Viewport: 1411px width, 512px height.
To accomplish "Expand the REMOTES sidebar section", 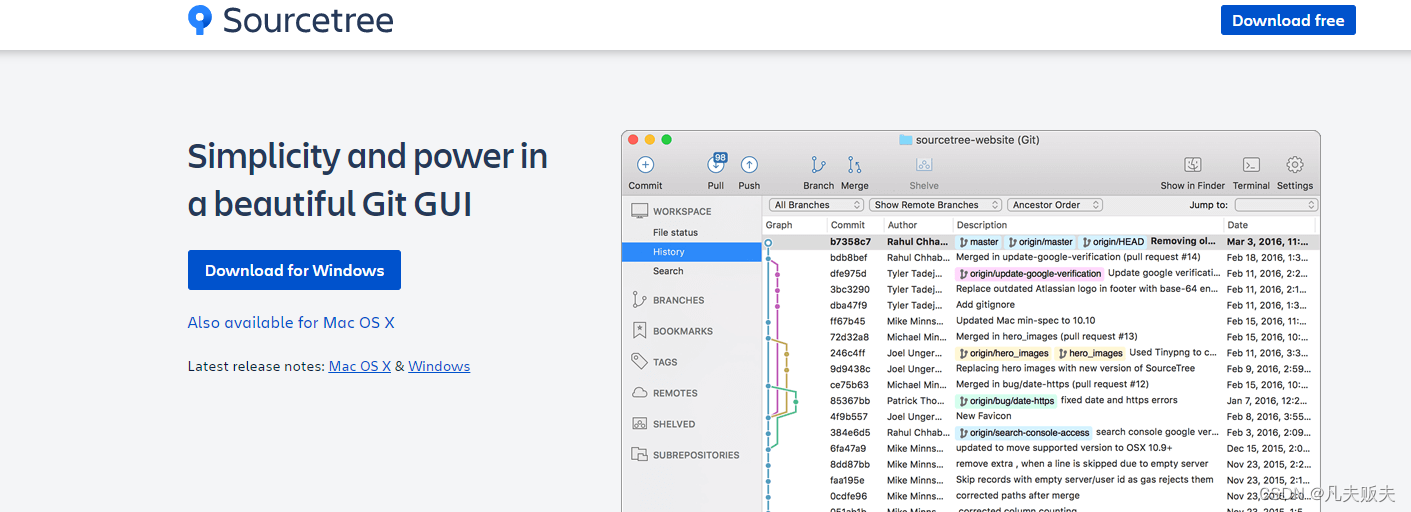I will (x=675, y=393).
